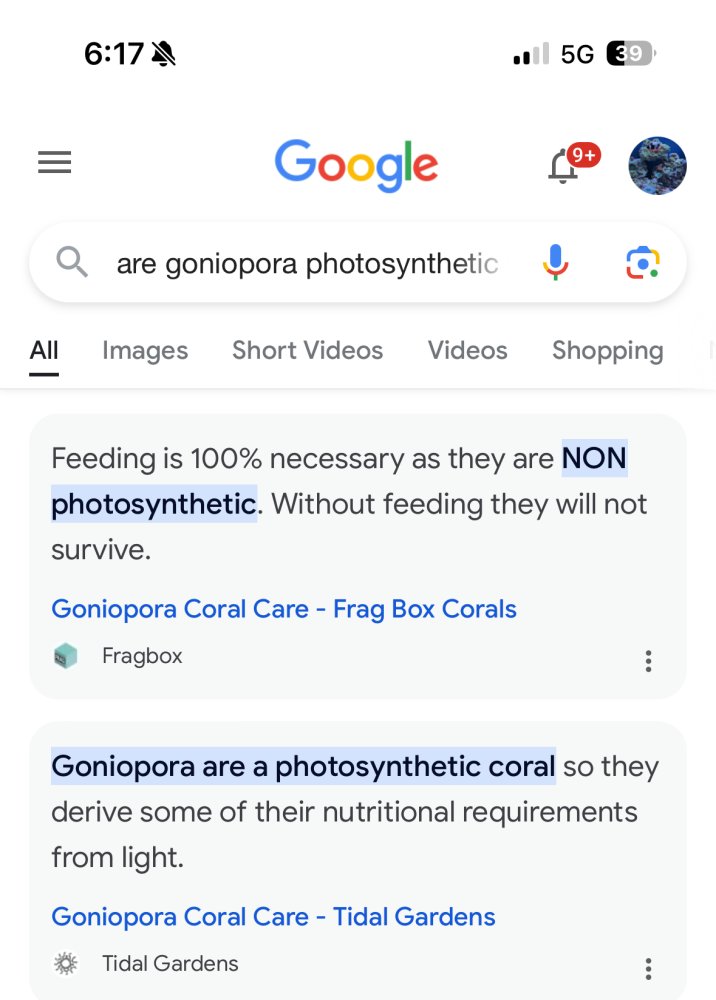The image size is (716, 1000).
Task: Tap the search magnifier icon
Action: [72, 263]
